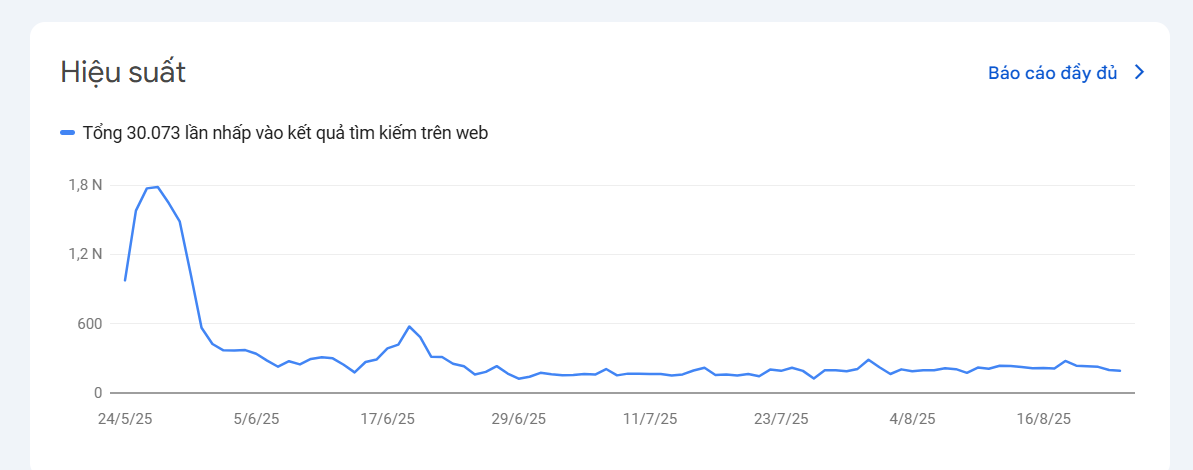Select the "Tổng 30.073 lần nhấp" legend text
Image resolution: width=1193 pixels, height=470 pixels.
click(x=285, y=133)
